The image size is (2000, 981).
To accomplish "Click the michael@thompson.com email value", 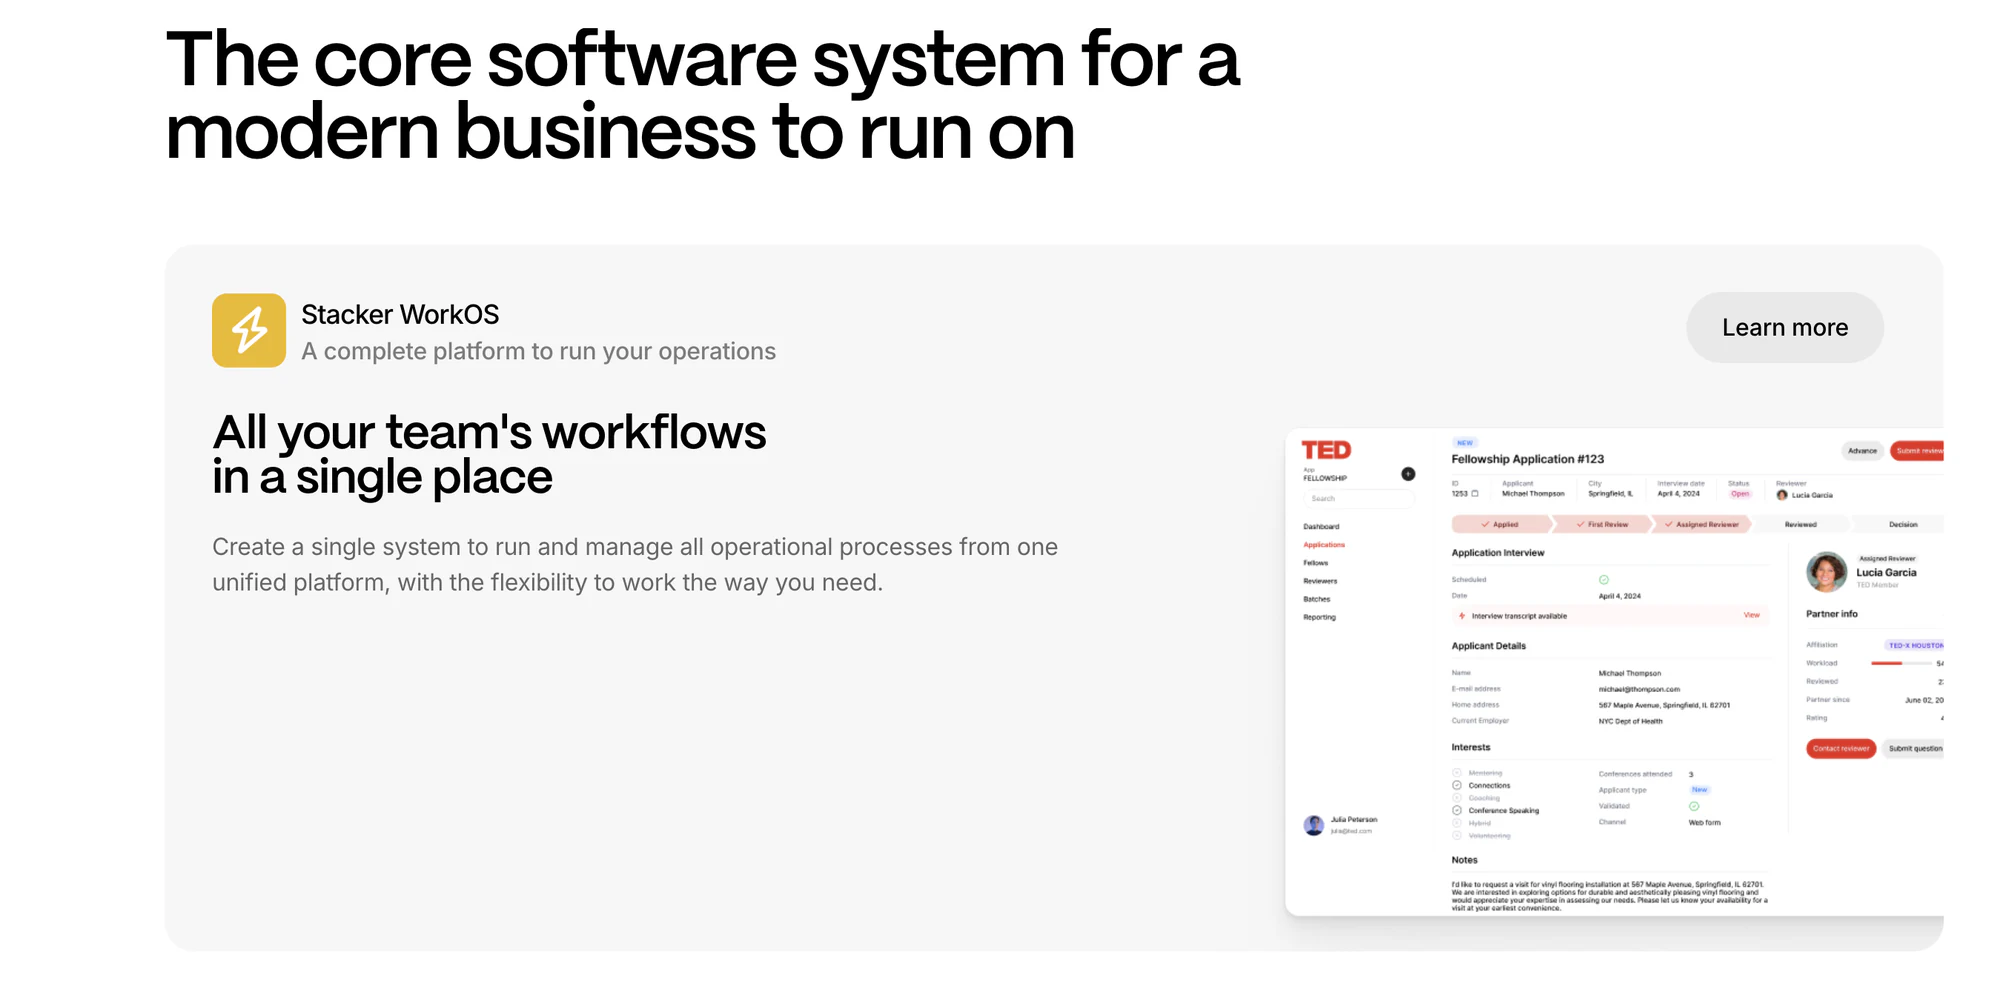I will point(1639,689).
